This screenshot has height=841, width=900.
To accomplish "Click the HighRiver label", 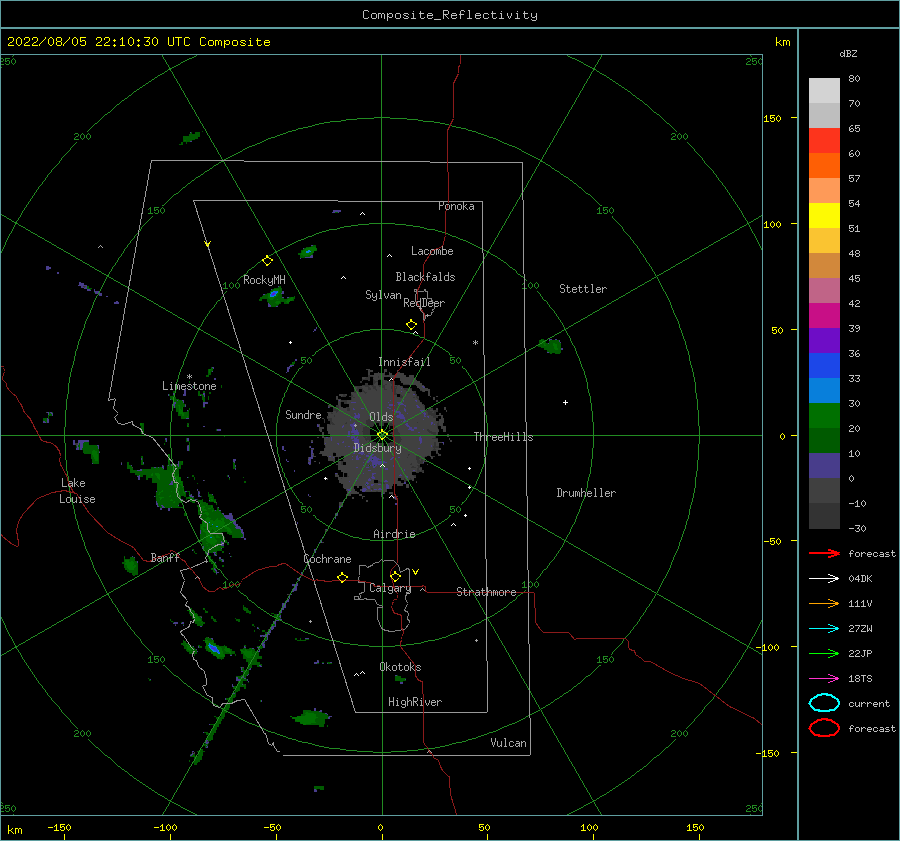I will coord(415,702).
